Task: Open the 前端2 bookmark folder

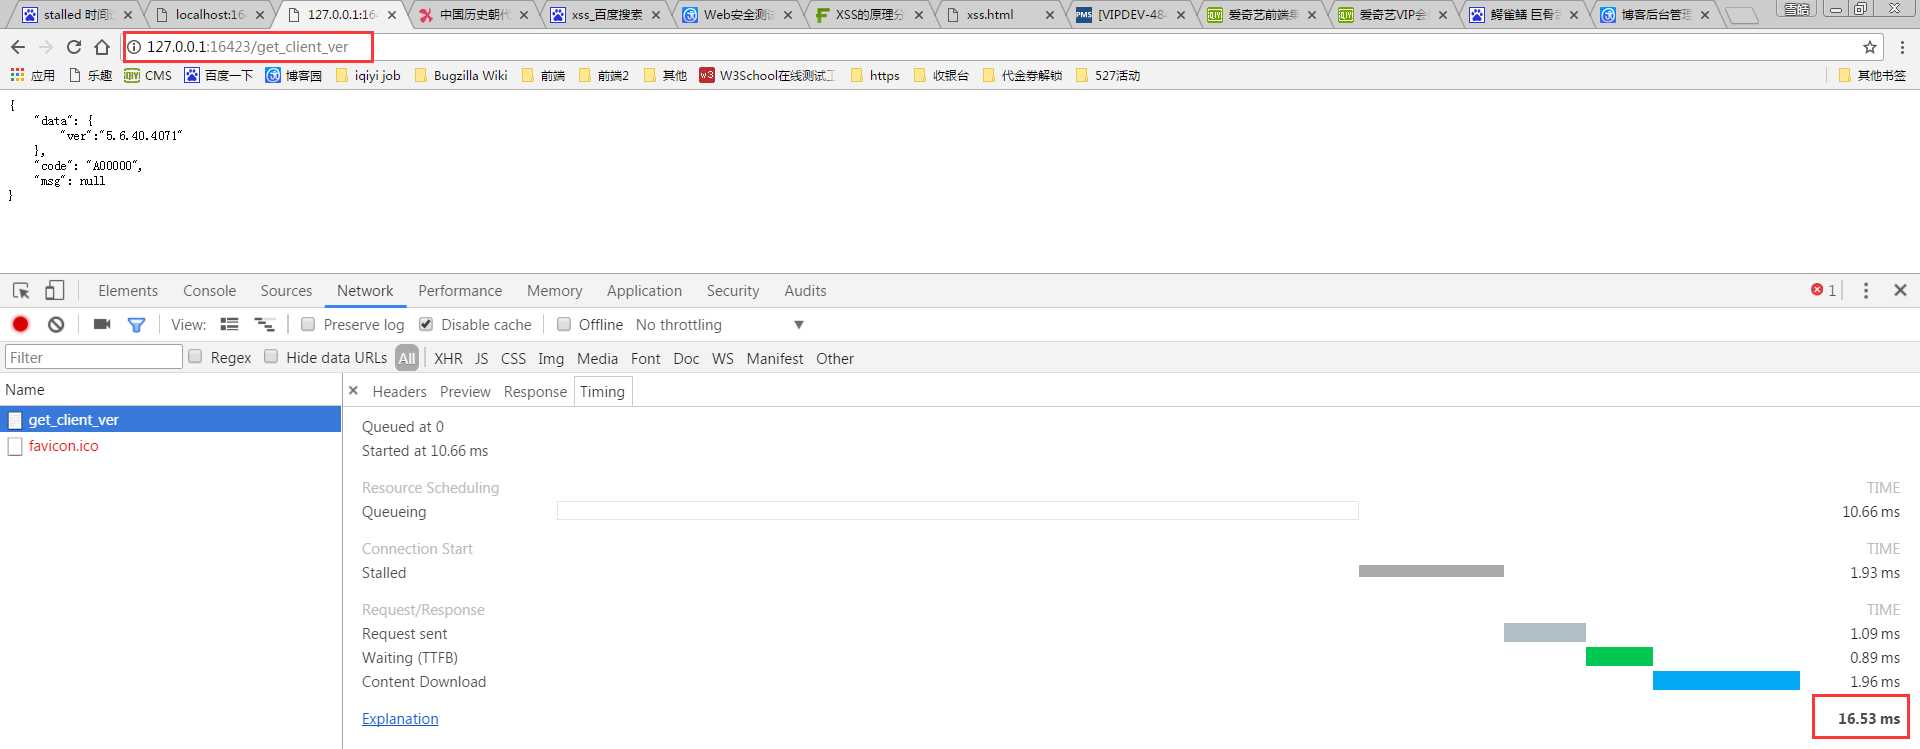Action: 604,75
